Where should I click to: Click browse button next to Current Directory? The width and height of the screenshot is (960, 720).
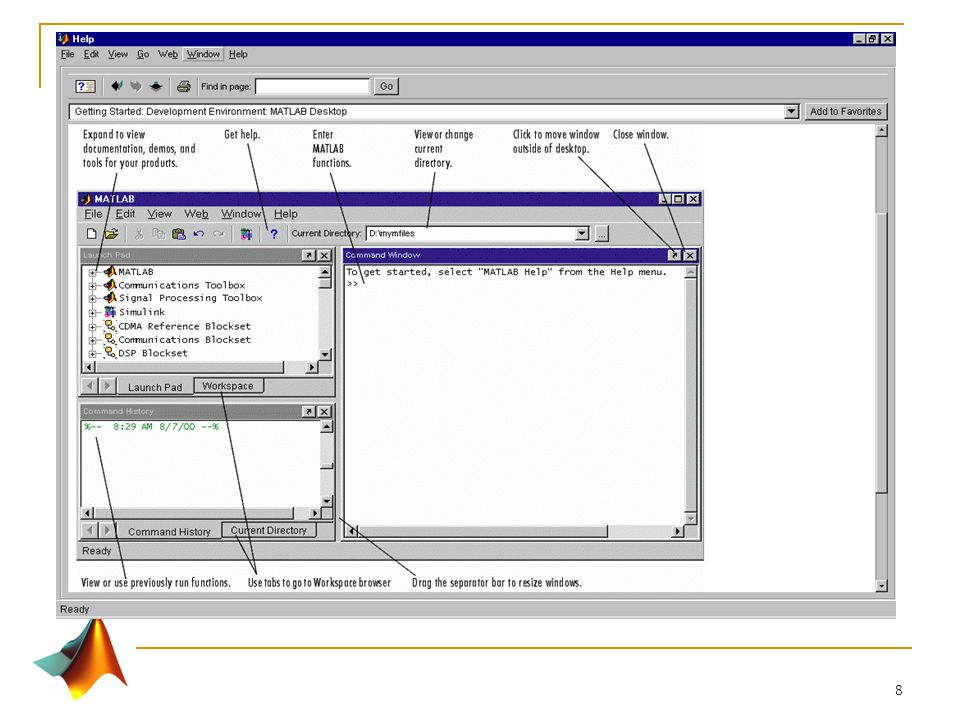(602, 233)
